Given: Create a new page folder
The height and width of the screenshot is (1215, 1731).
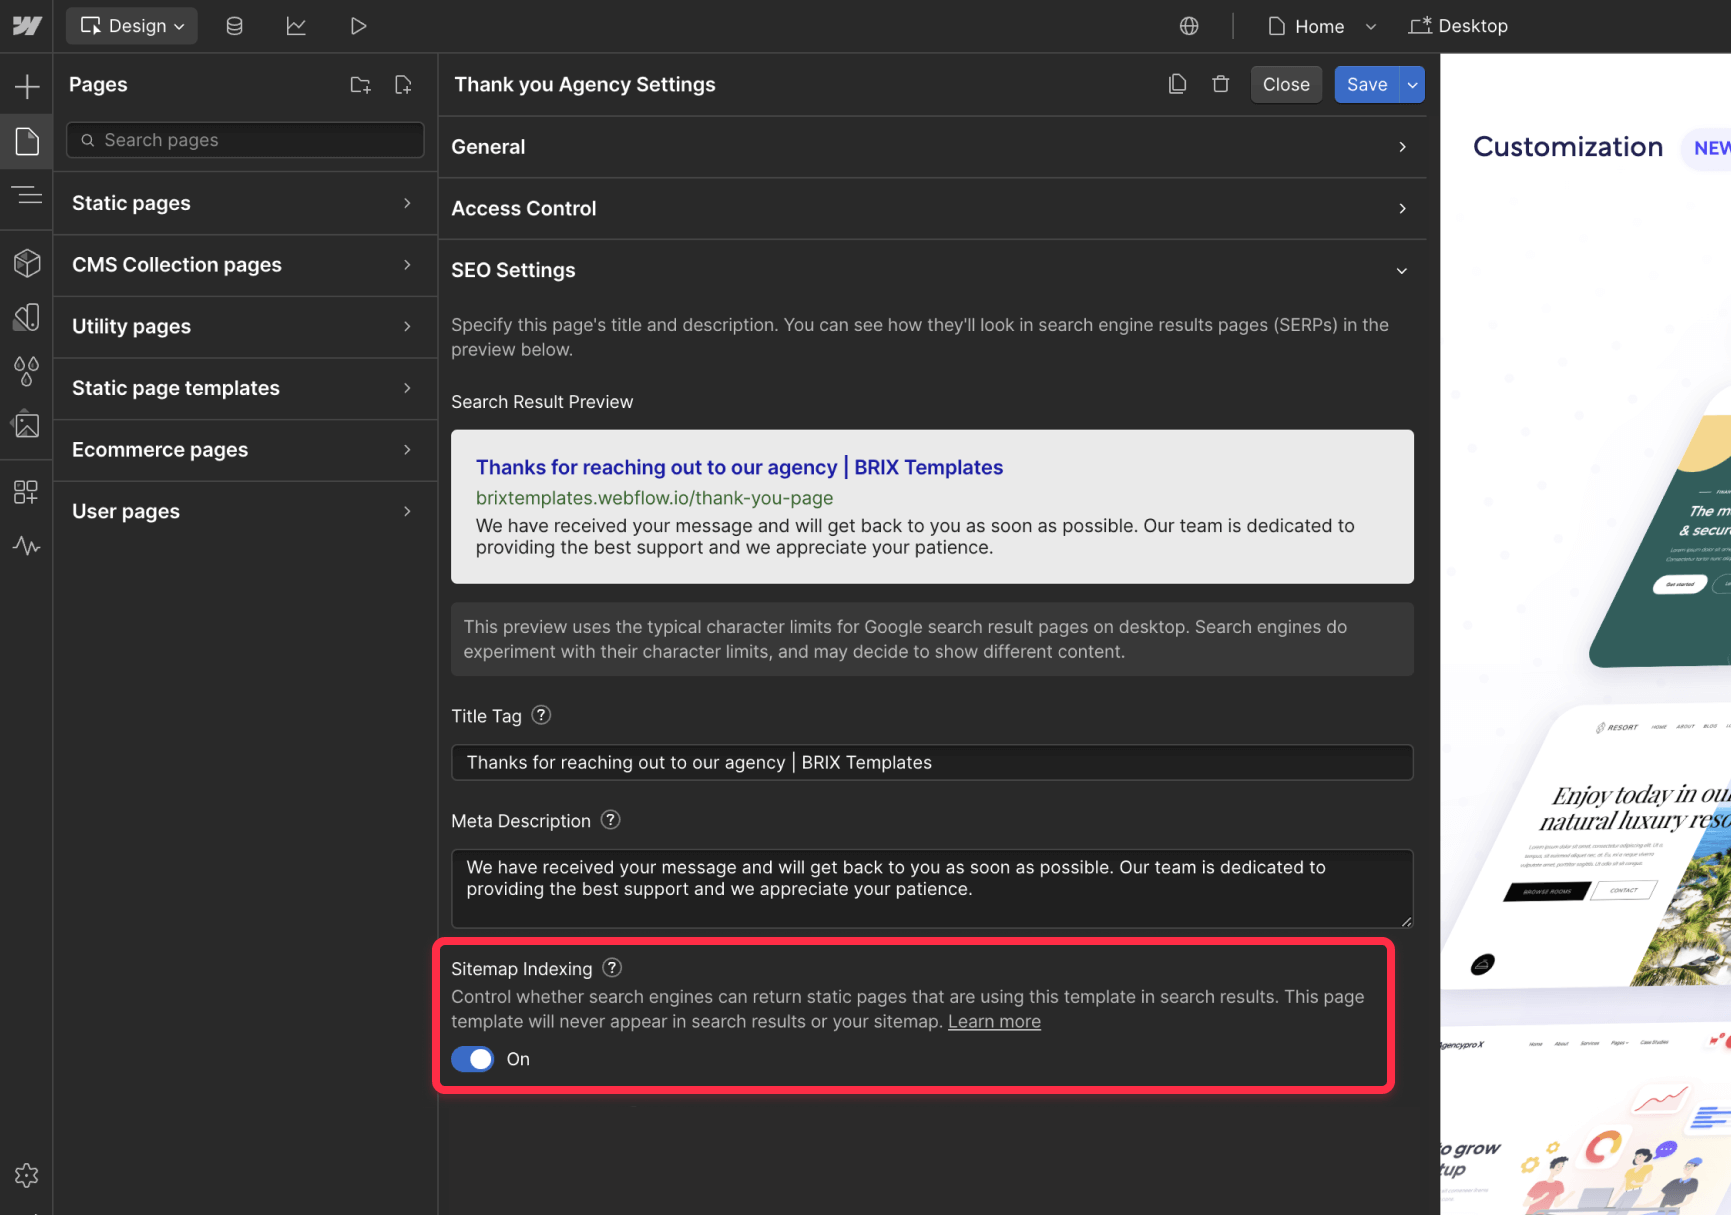Looking at the screenshot, I should (x=361, y=85).
